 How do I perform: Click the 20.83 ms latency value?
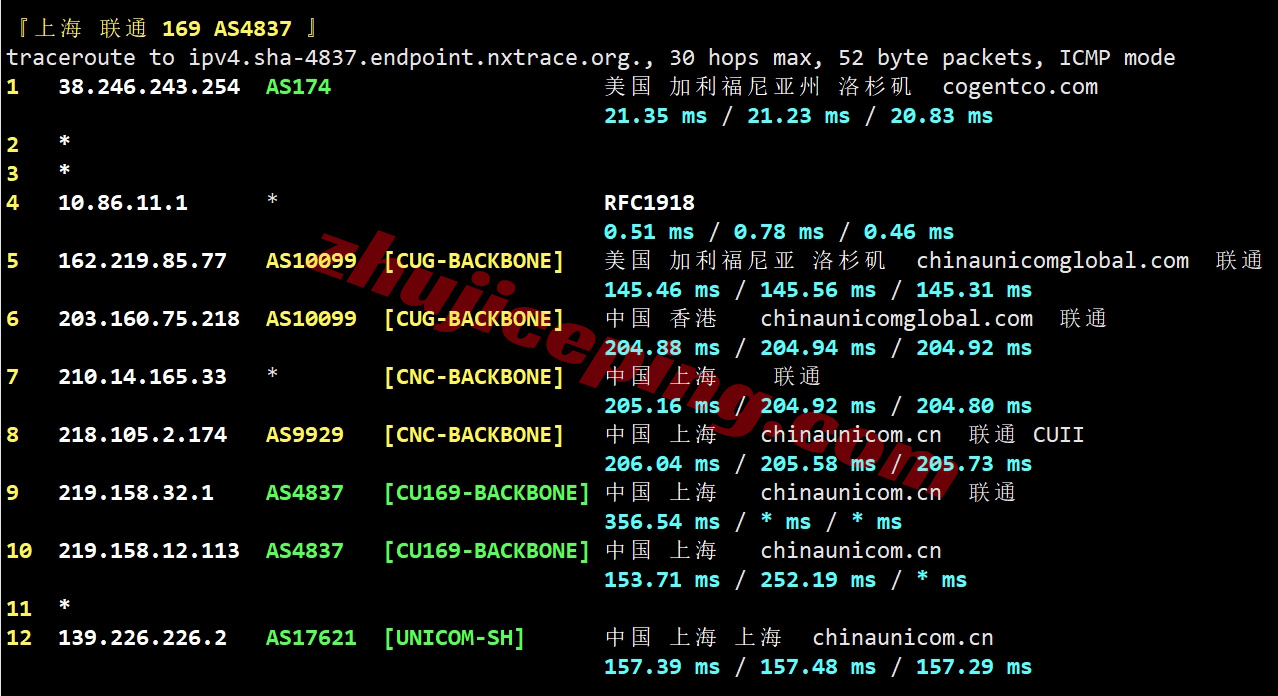pos(941,116)
